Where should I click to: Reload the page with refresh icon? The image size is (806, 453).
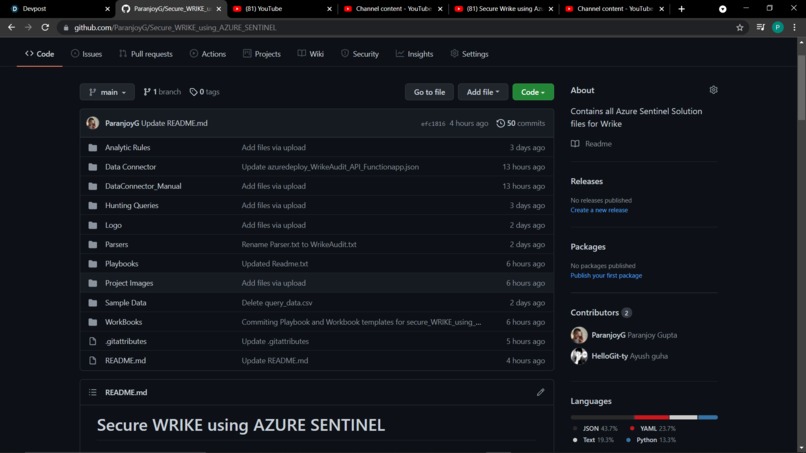(x=45, y=27)
